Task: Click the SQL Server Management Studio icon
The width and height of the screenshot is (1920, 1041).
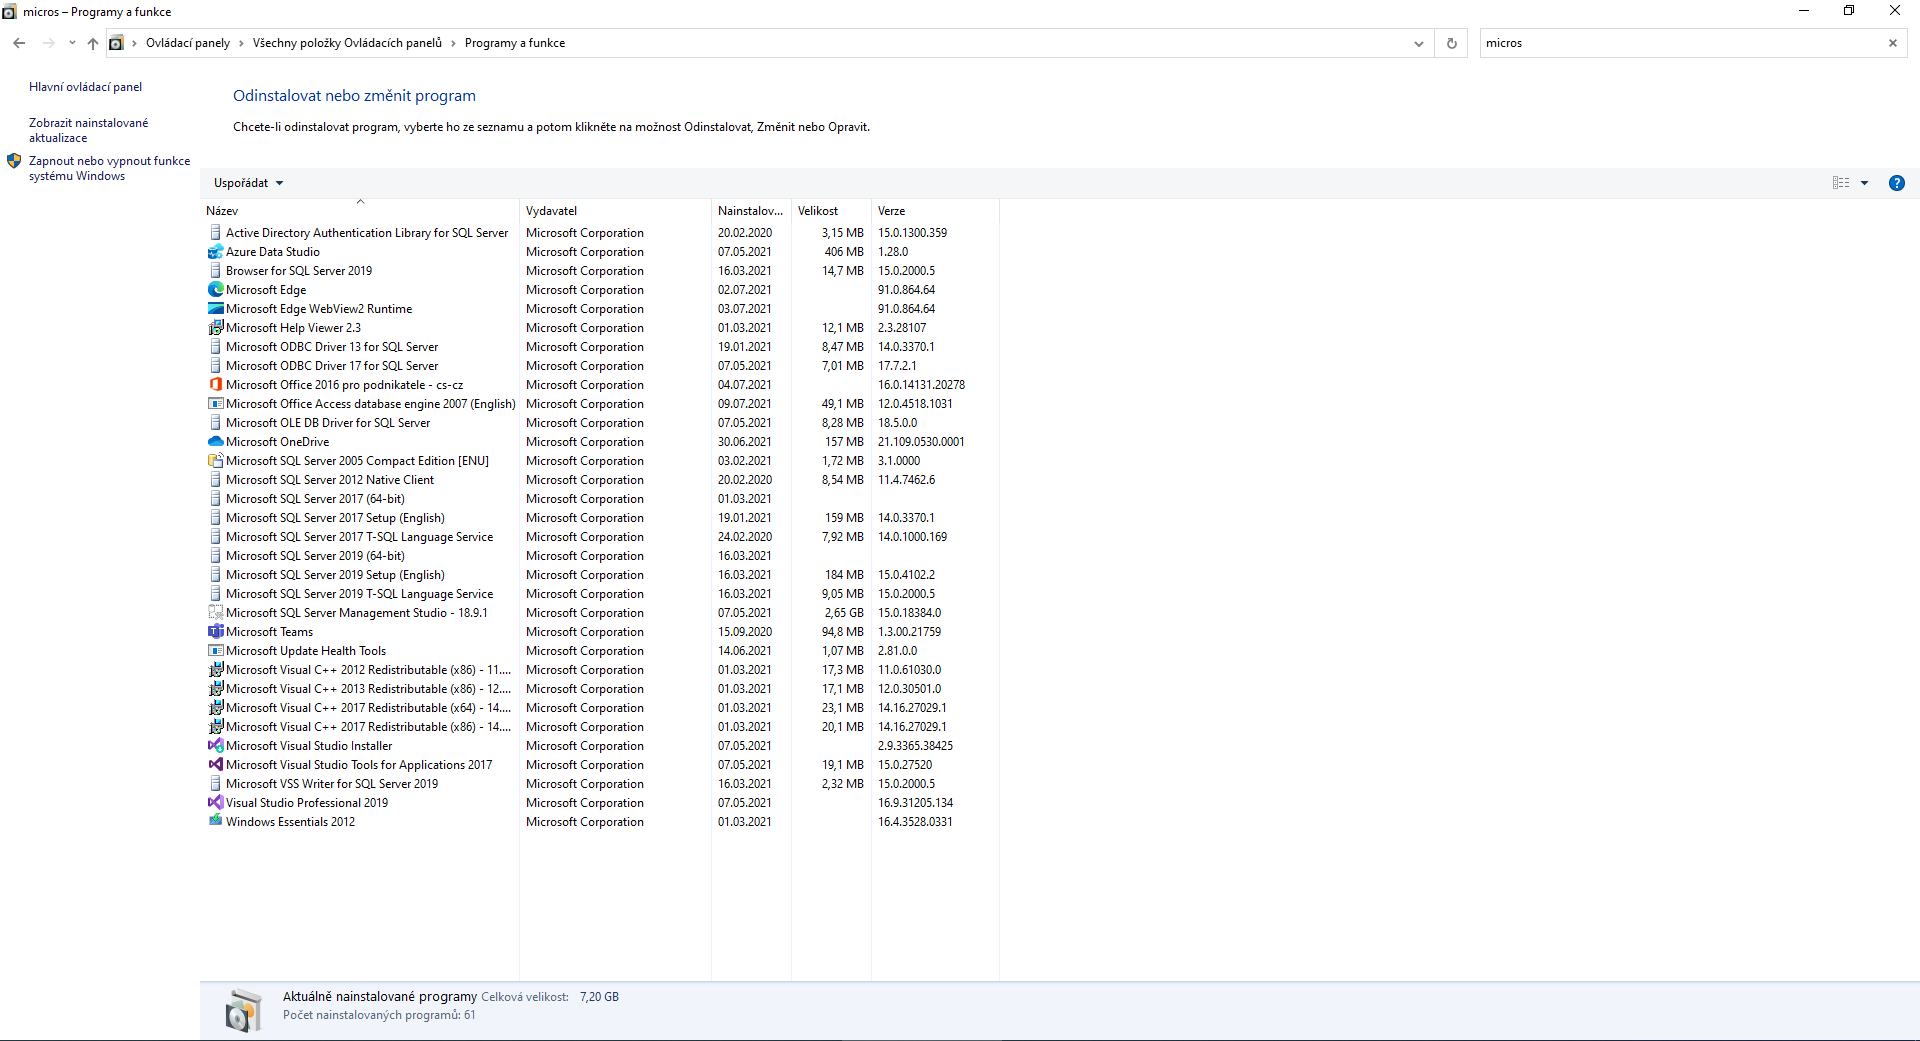Action: pos(215,613)
